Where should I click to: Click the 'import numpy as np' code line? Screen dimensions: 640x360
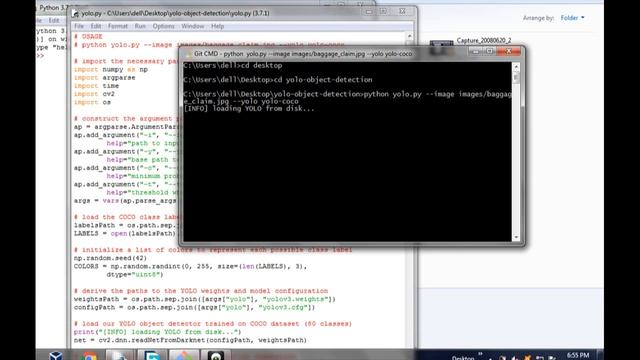point(111,69)
